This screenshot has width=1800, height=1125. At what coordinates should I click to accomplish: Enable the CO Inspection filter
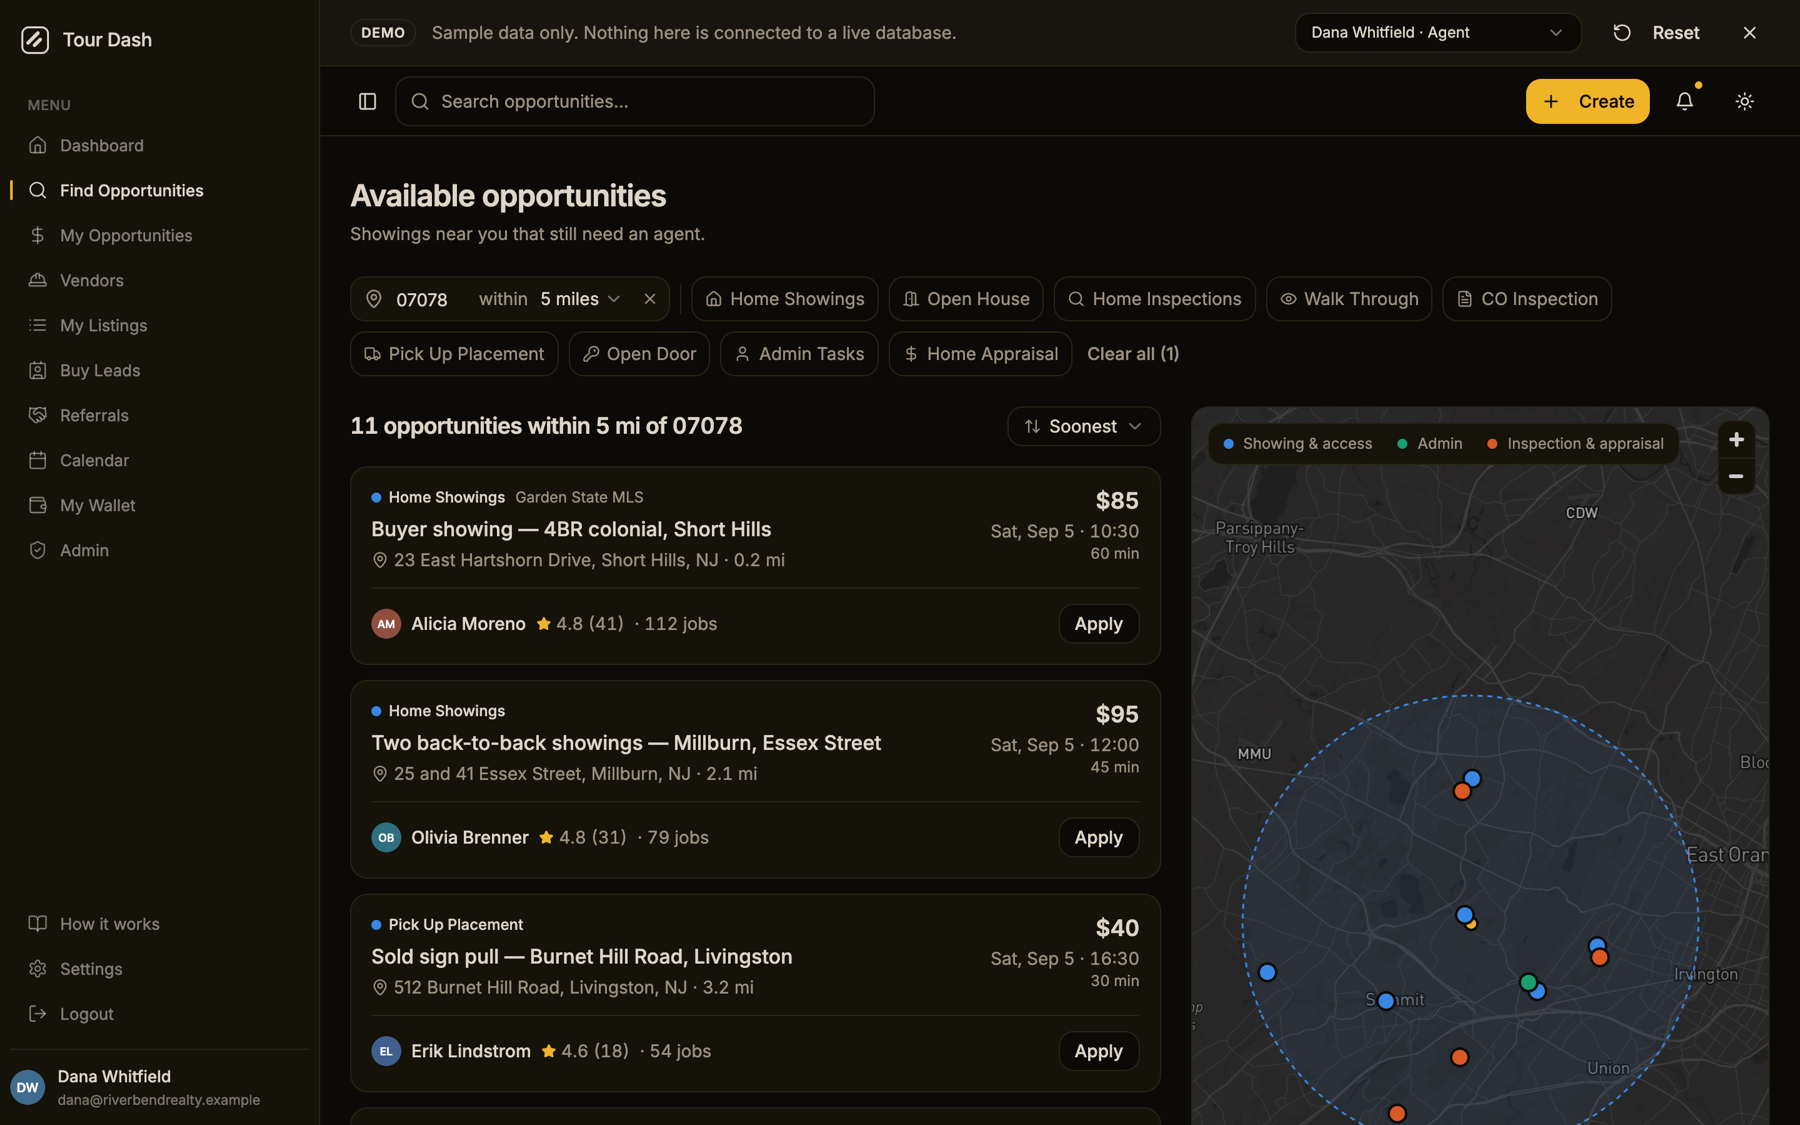pyautogui.click(x=1527, y=299)
